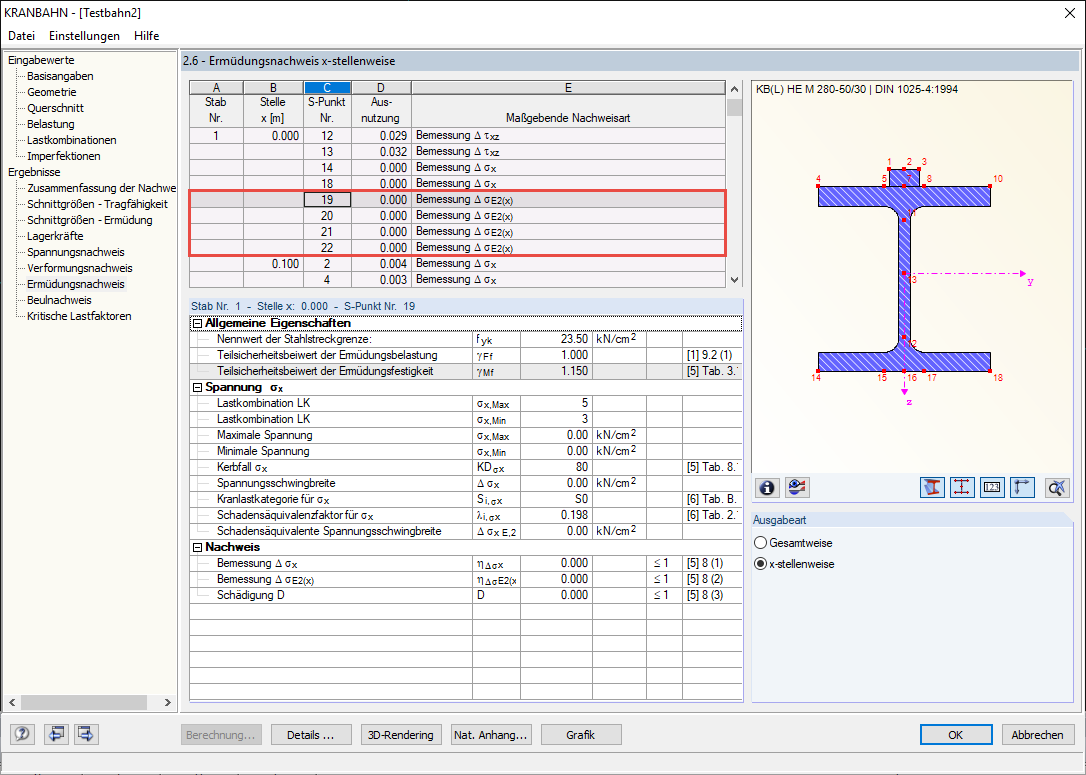
Task: Open the Einstellungen menu
Action: [84, 35]
